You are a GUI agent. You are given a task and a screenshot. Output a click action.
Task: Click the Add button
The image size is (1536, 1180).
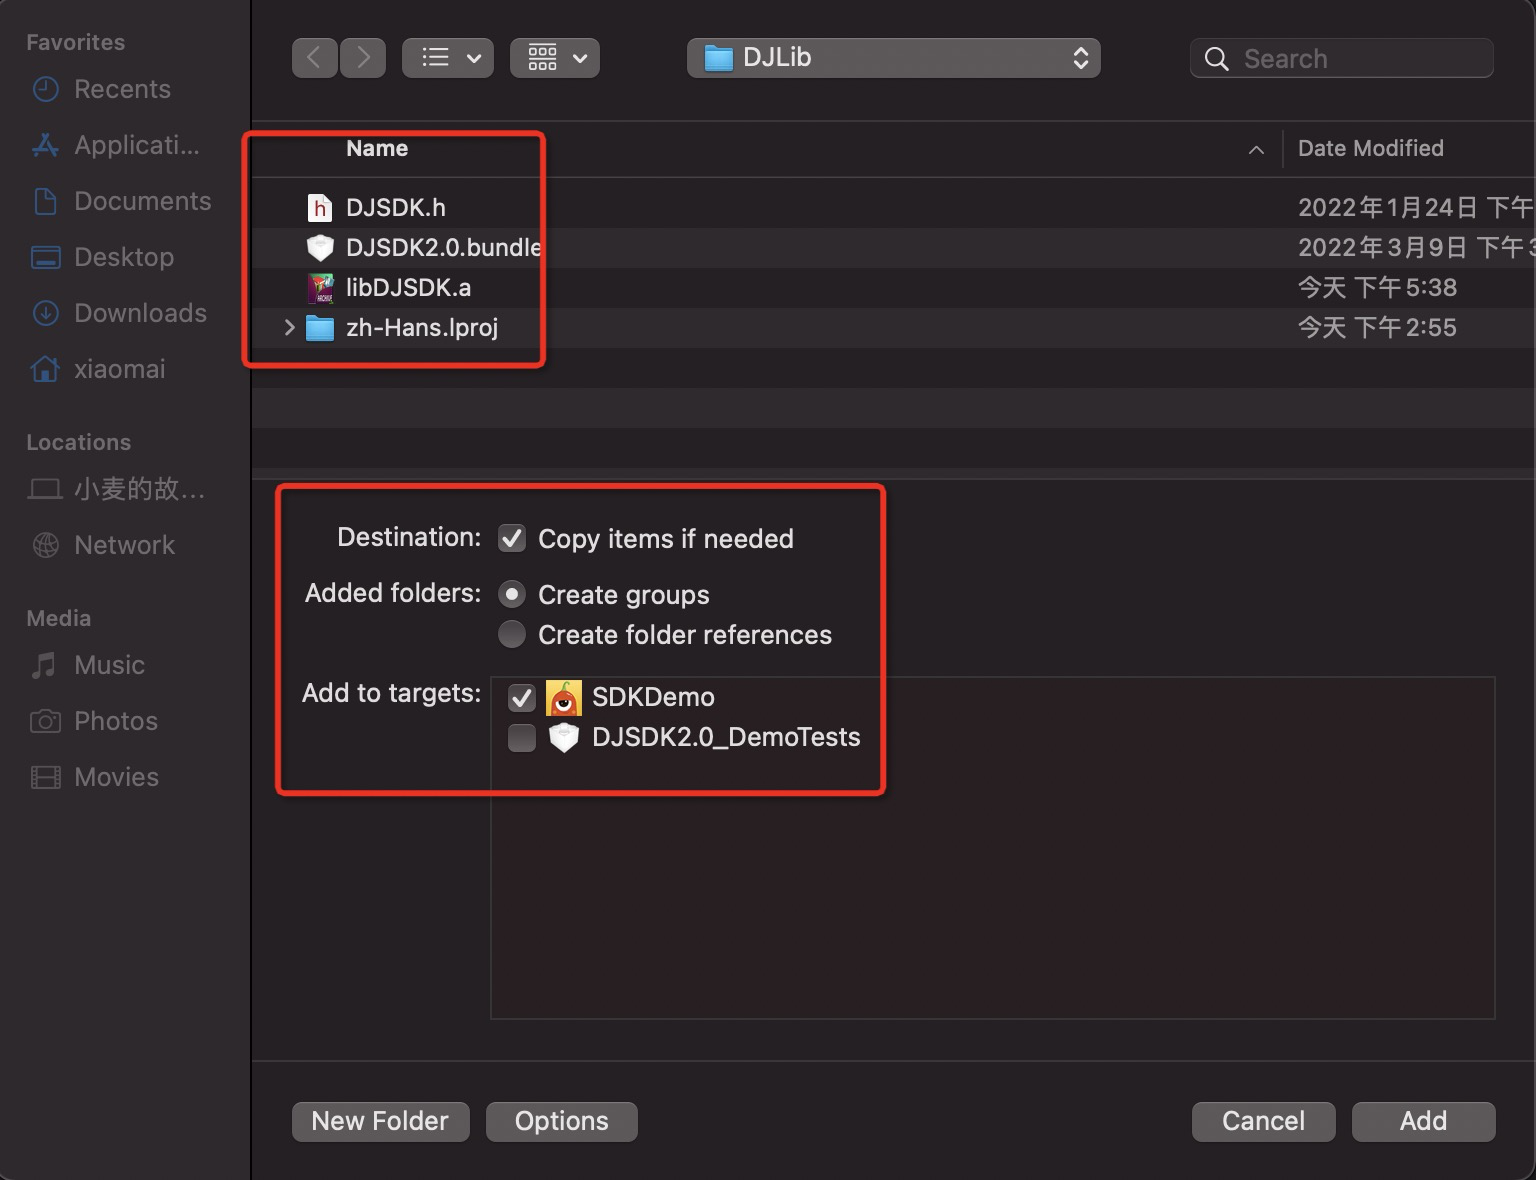click(x=1423, y=1121)
